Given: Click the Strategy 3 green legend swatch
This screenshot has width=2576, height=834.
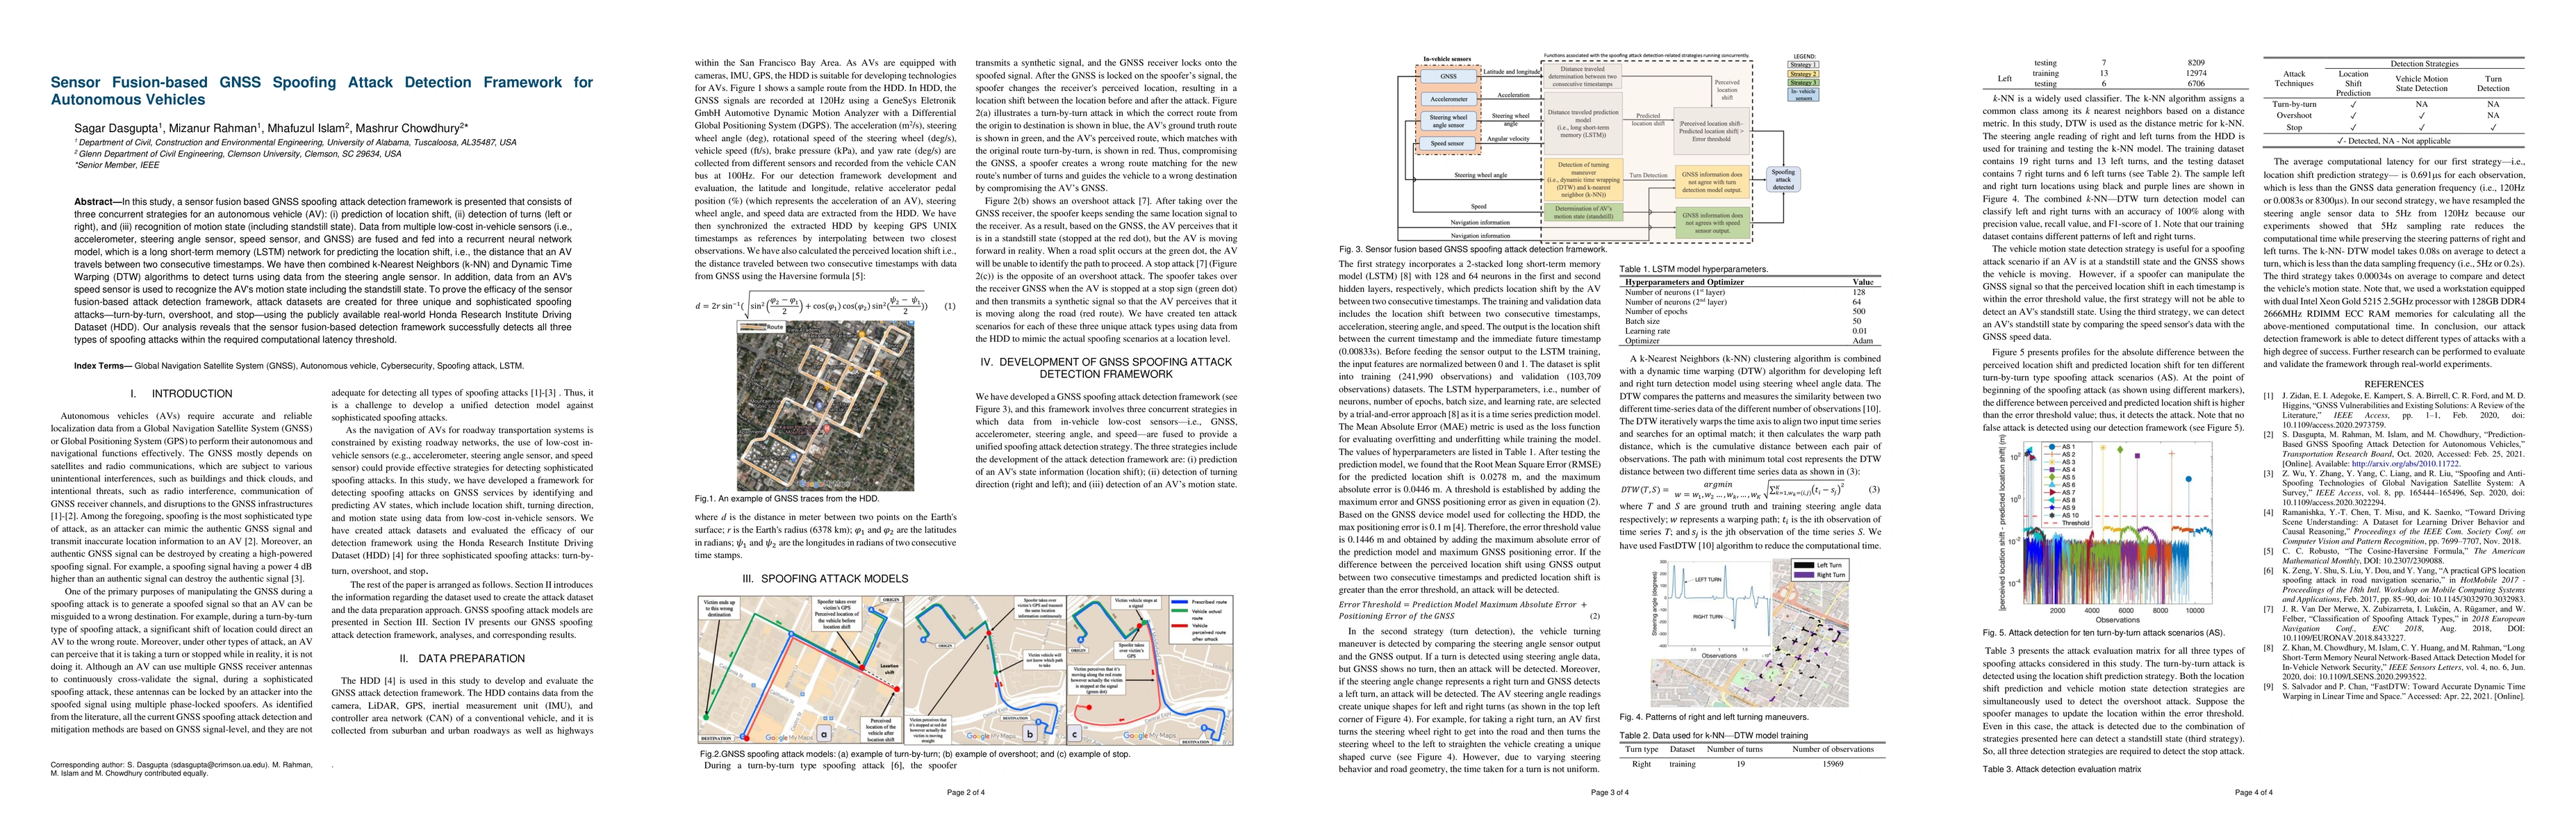Looking at the screenshot, I should pyautogui.click(x=1803, y=83).
